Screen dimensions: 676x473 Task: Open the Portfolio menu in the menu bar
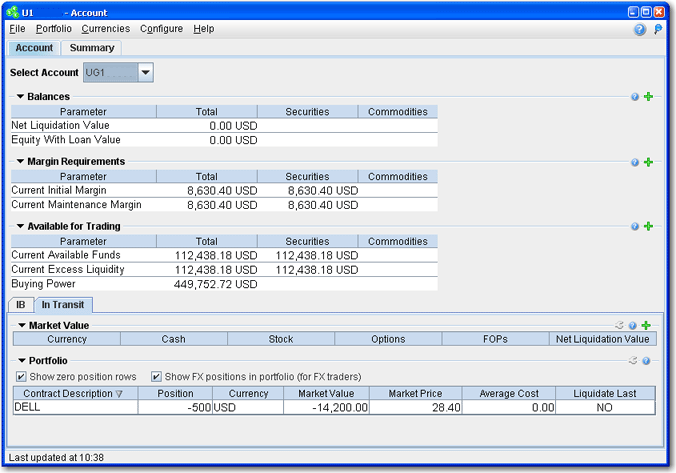pyautogui.click(x=53, y=29)
